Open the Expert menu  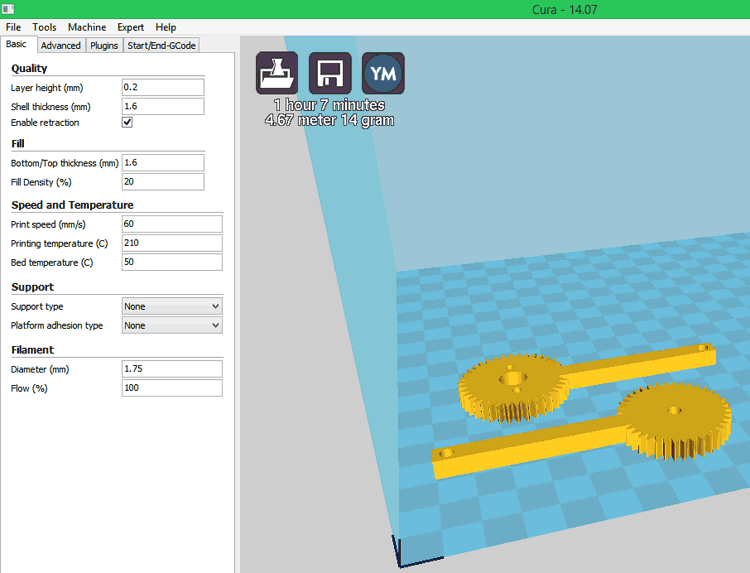(x=131, y=27)
